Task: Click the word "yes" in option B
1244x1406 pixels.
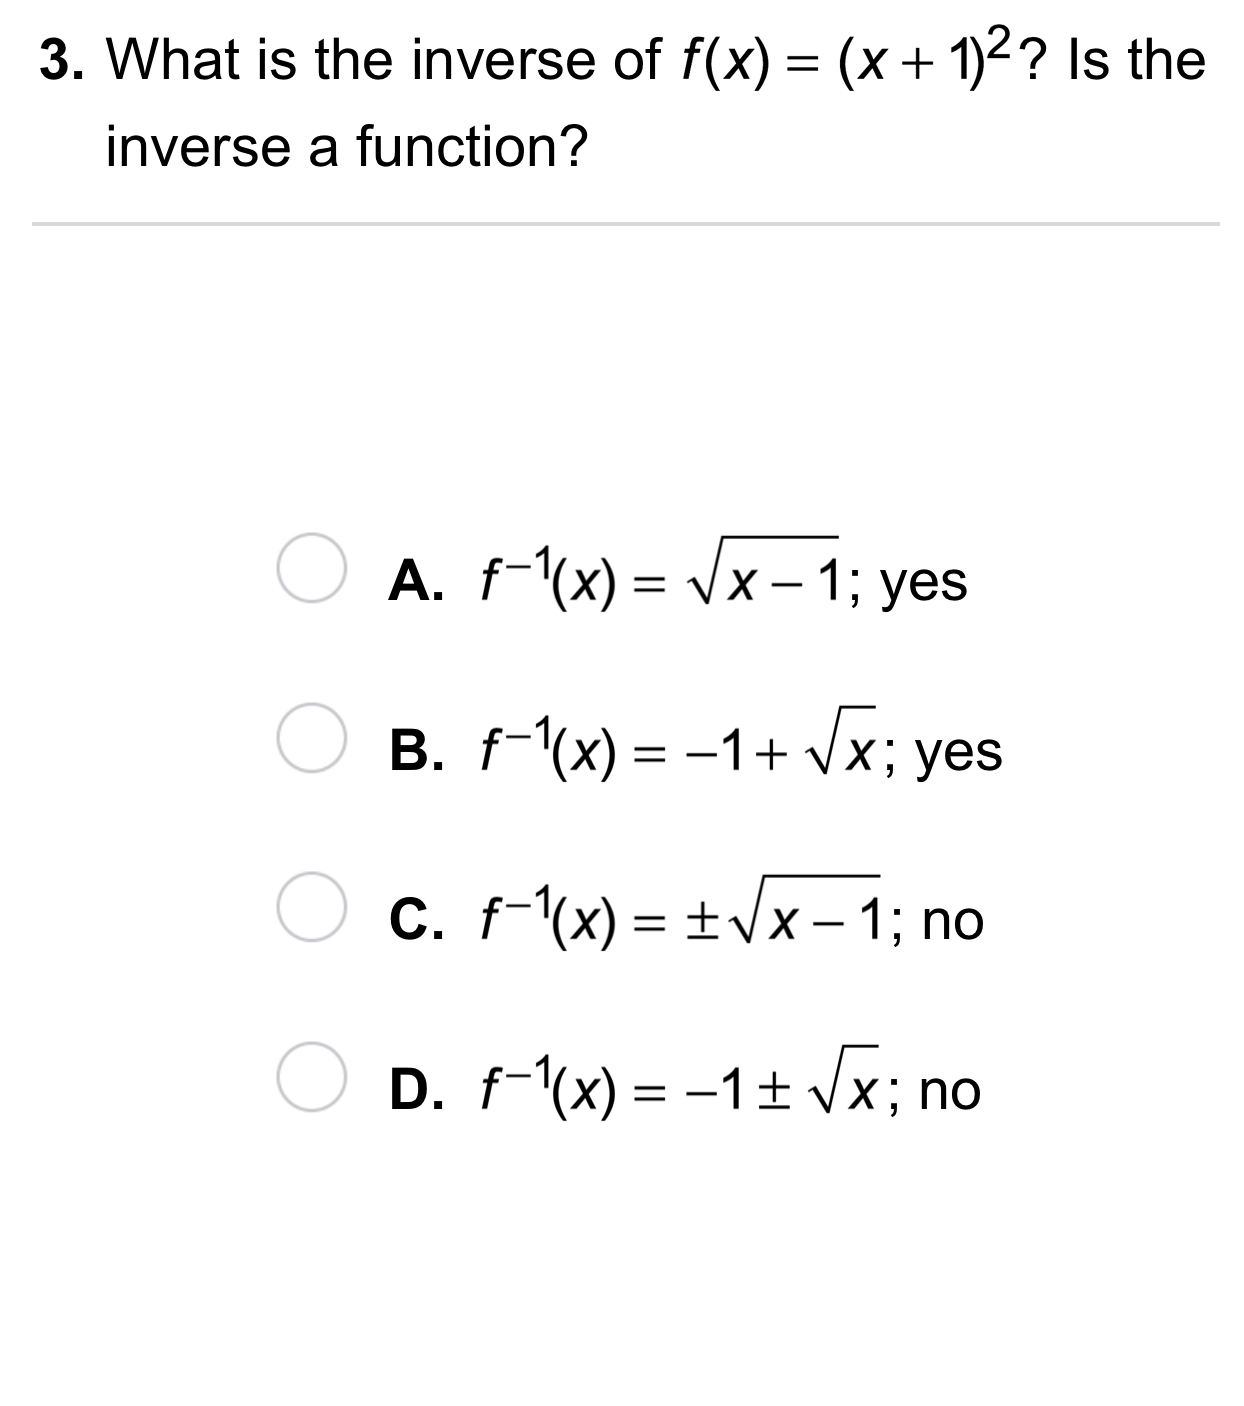Action: coord(960,754)
